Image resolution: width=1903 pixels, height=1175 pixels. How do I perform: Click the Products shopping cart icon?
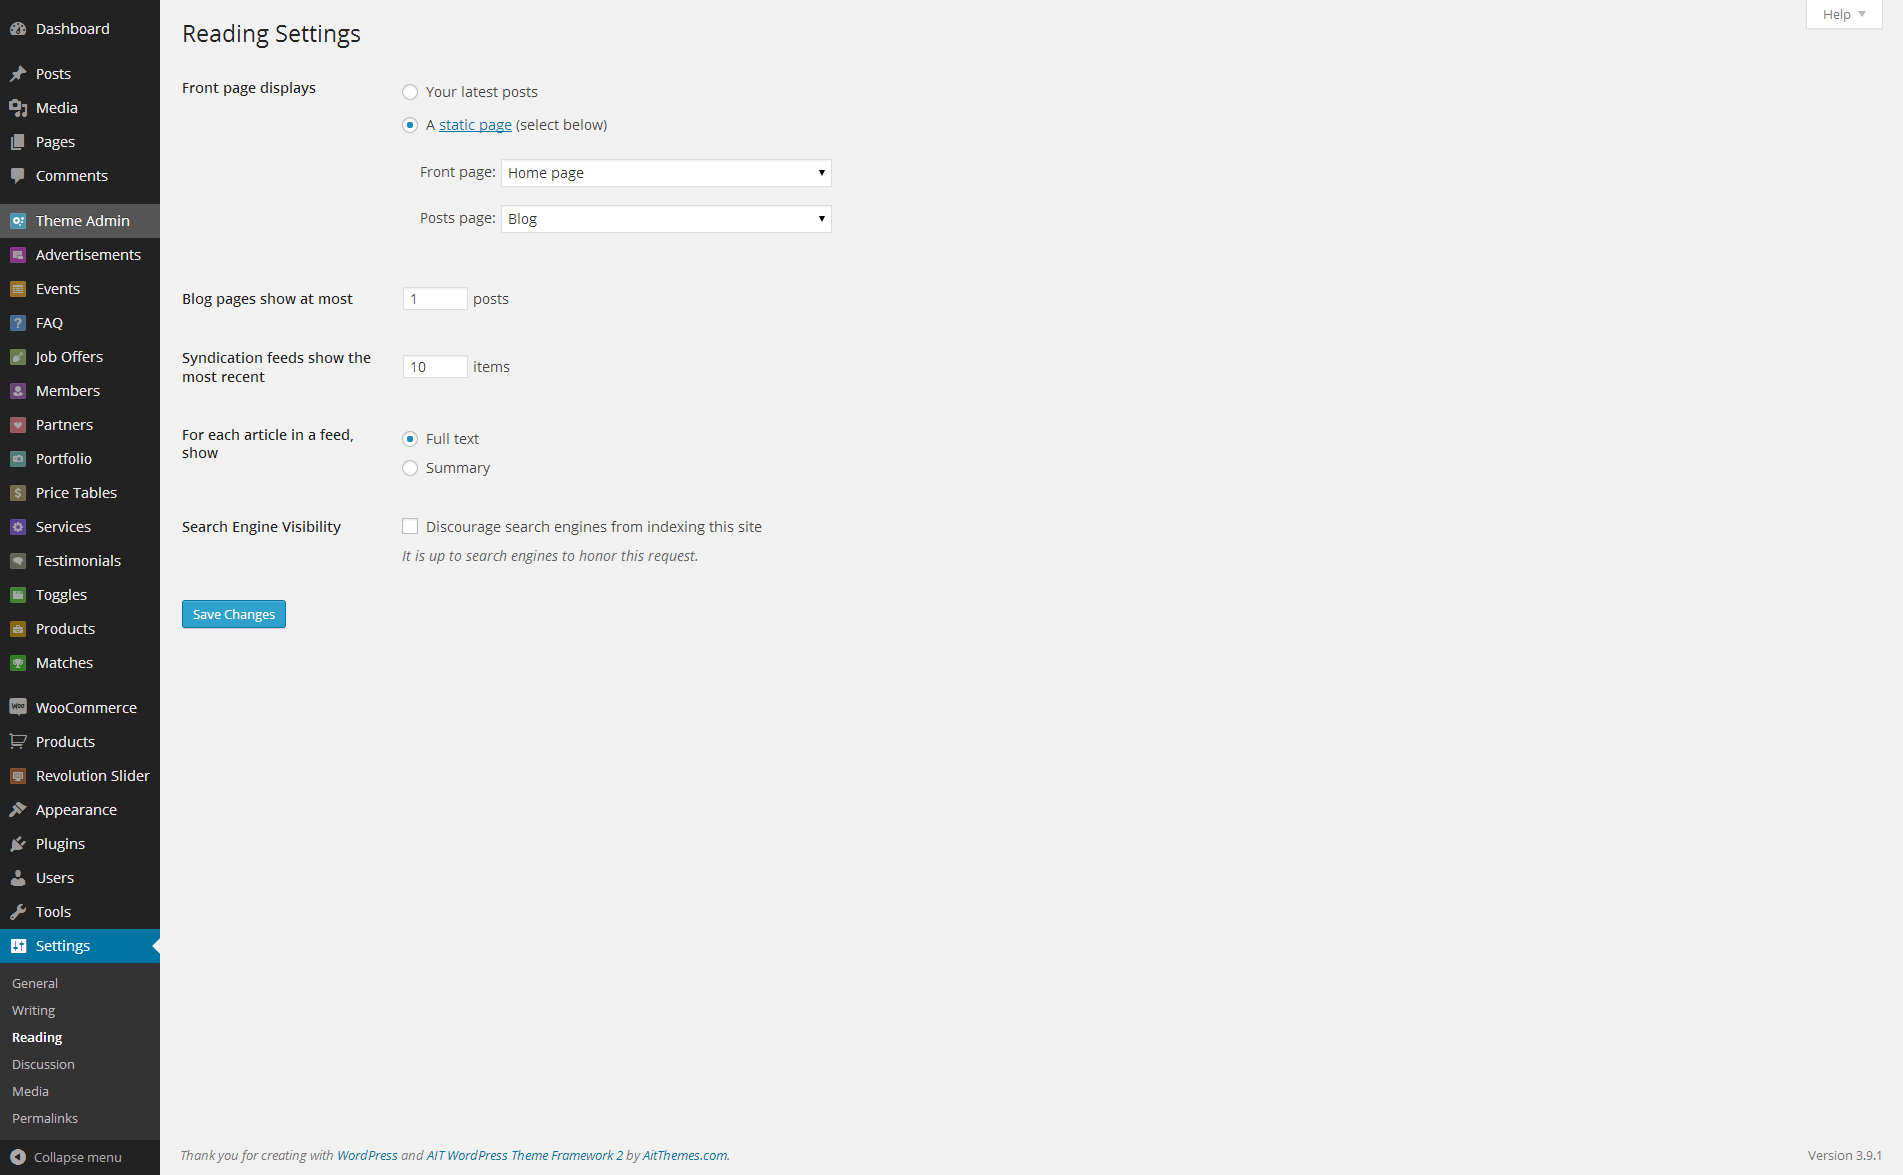coord(18,742)
